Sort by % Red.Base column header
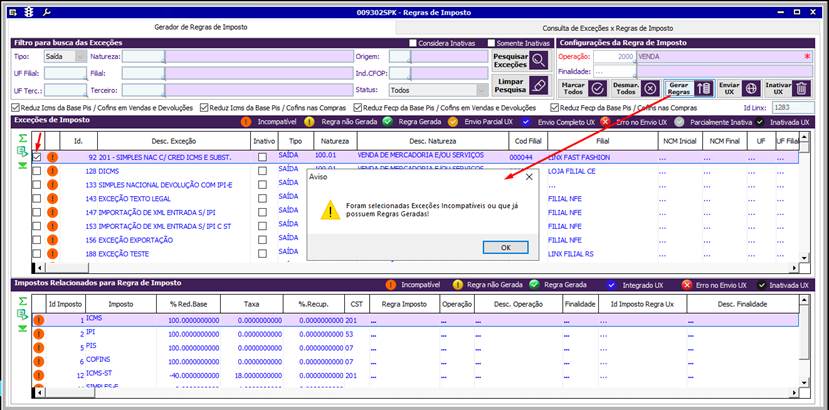Screen dimensions: 829x410 point(189,304)
